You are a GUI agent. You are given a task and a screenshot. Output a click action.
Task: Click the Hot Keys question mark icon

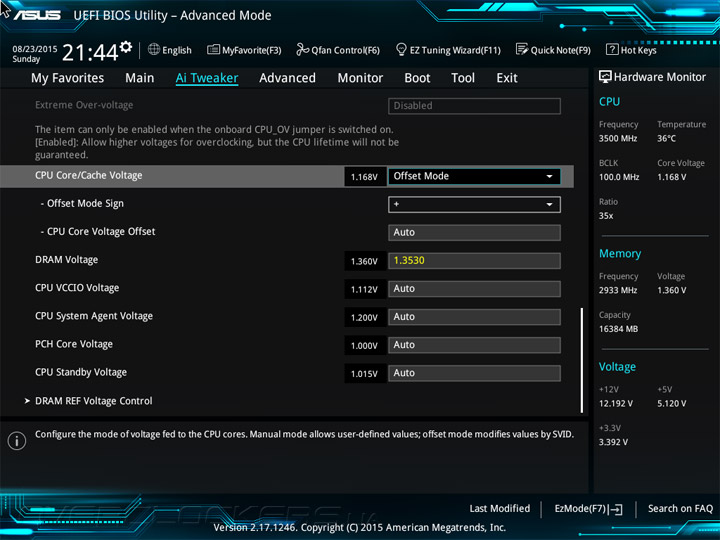point(612,49)
